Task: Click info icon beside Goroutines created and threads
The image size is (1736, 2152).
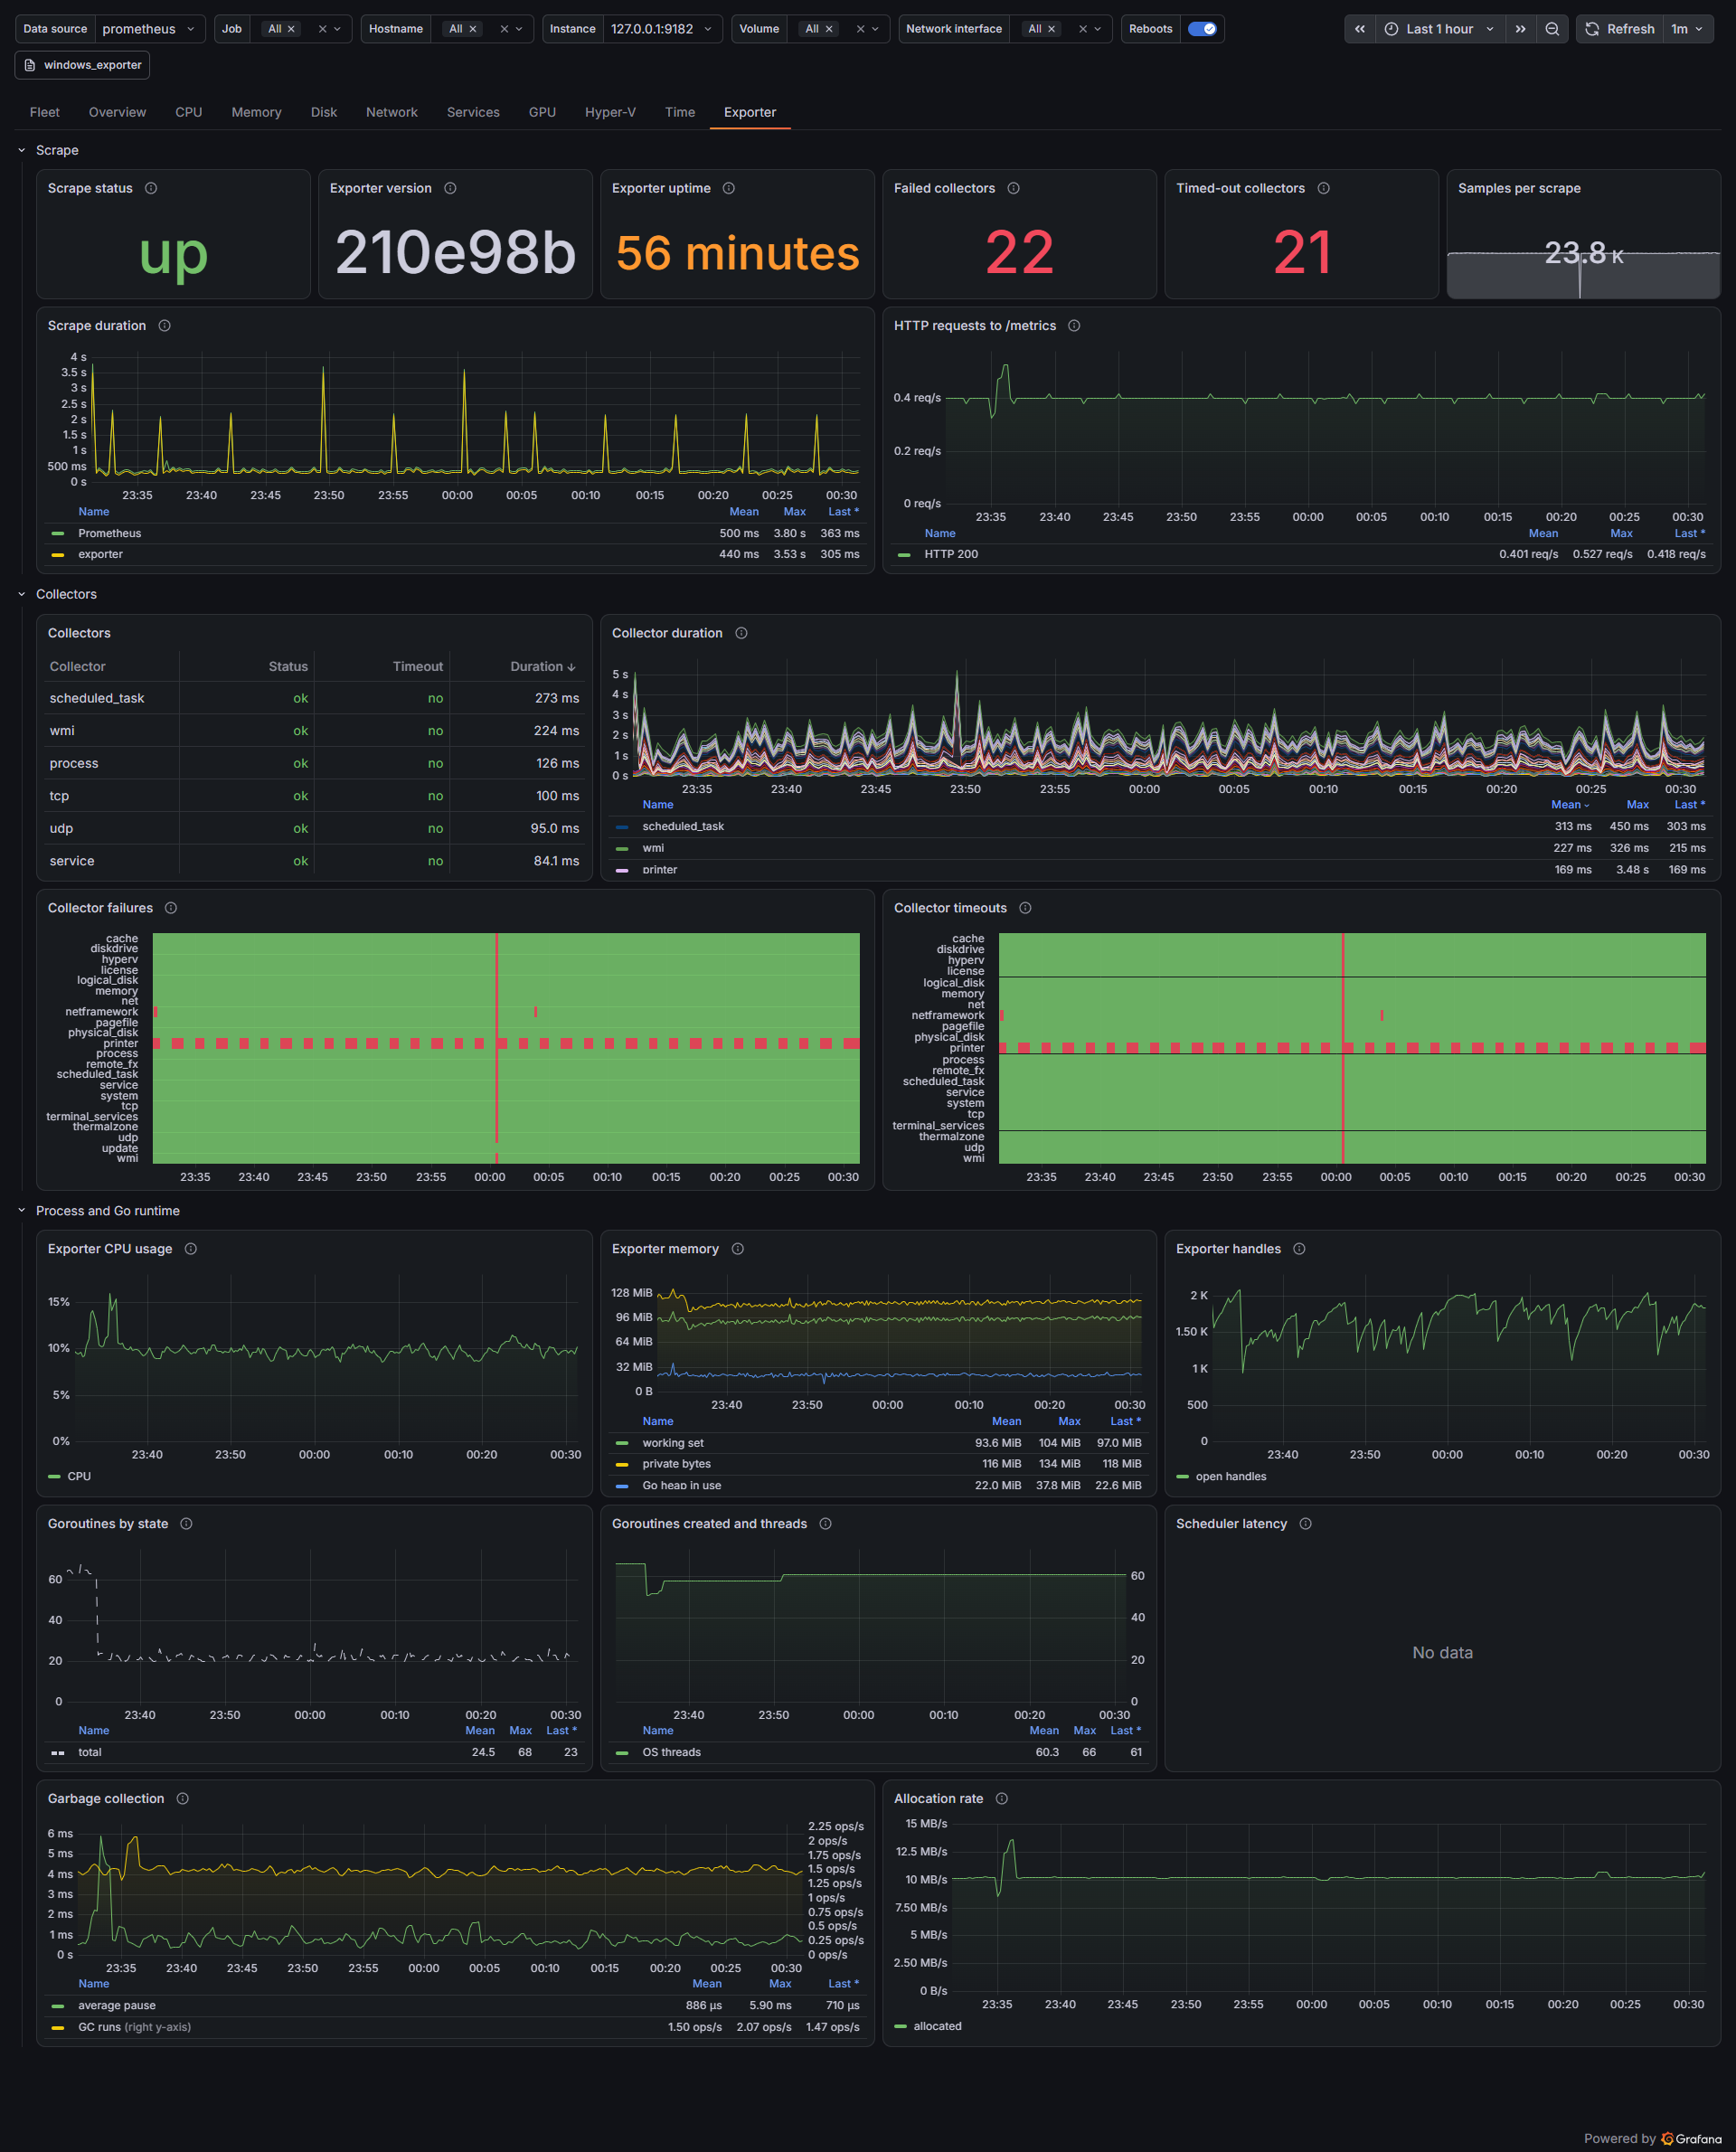Action: 825,1524
